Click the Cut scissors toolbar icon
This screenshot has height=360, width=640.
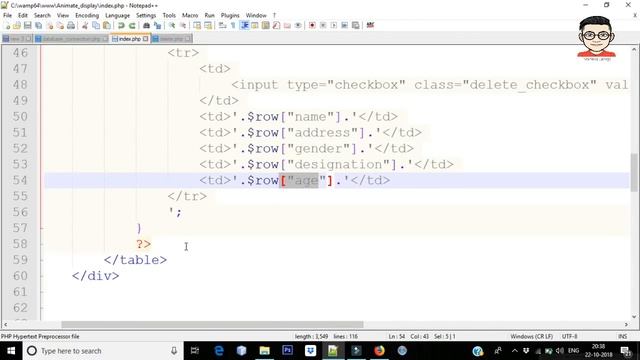pyautogui.click(x=85, y=25)
